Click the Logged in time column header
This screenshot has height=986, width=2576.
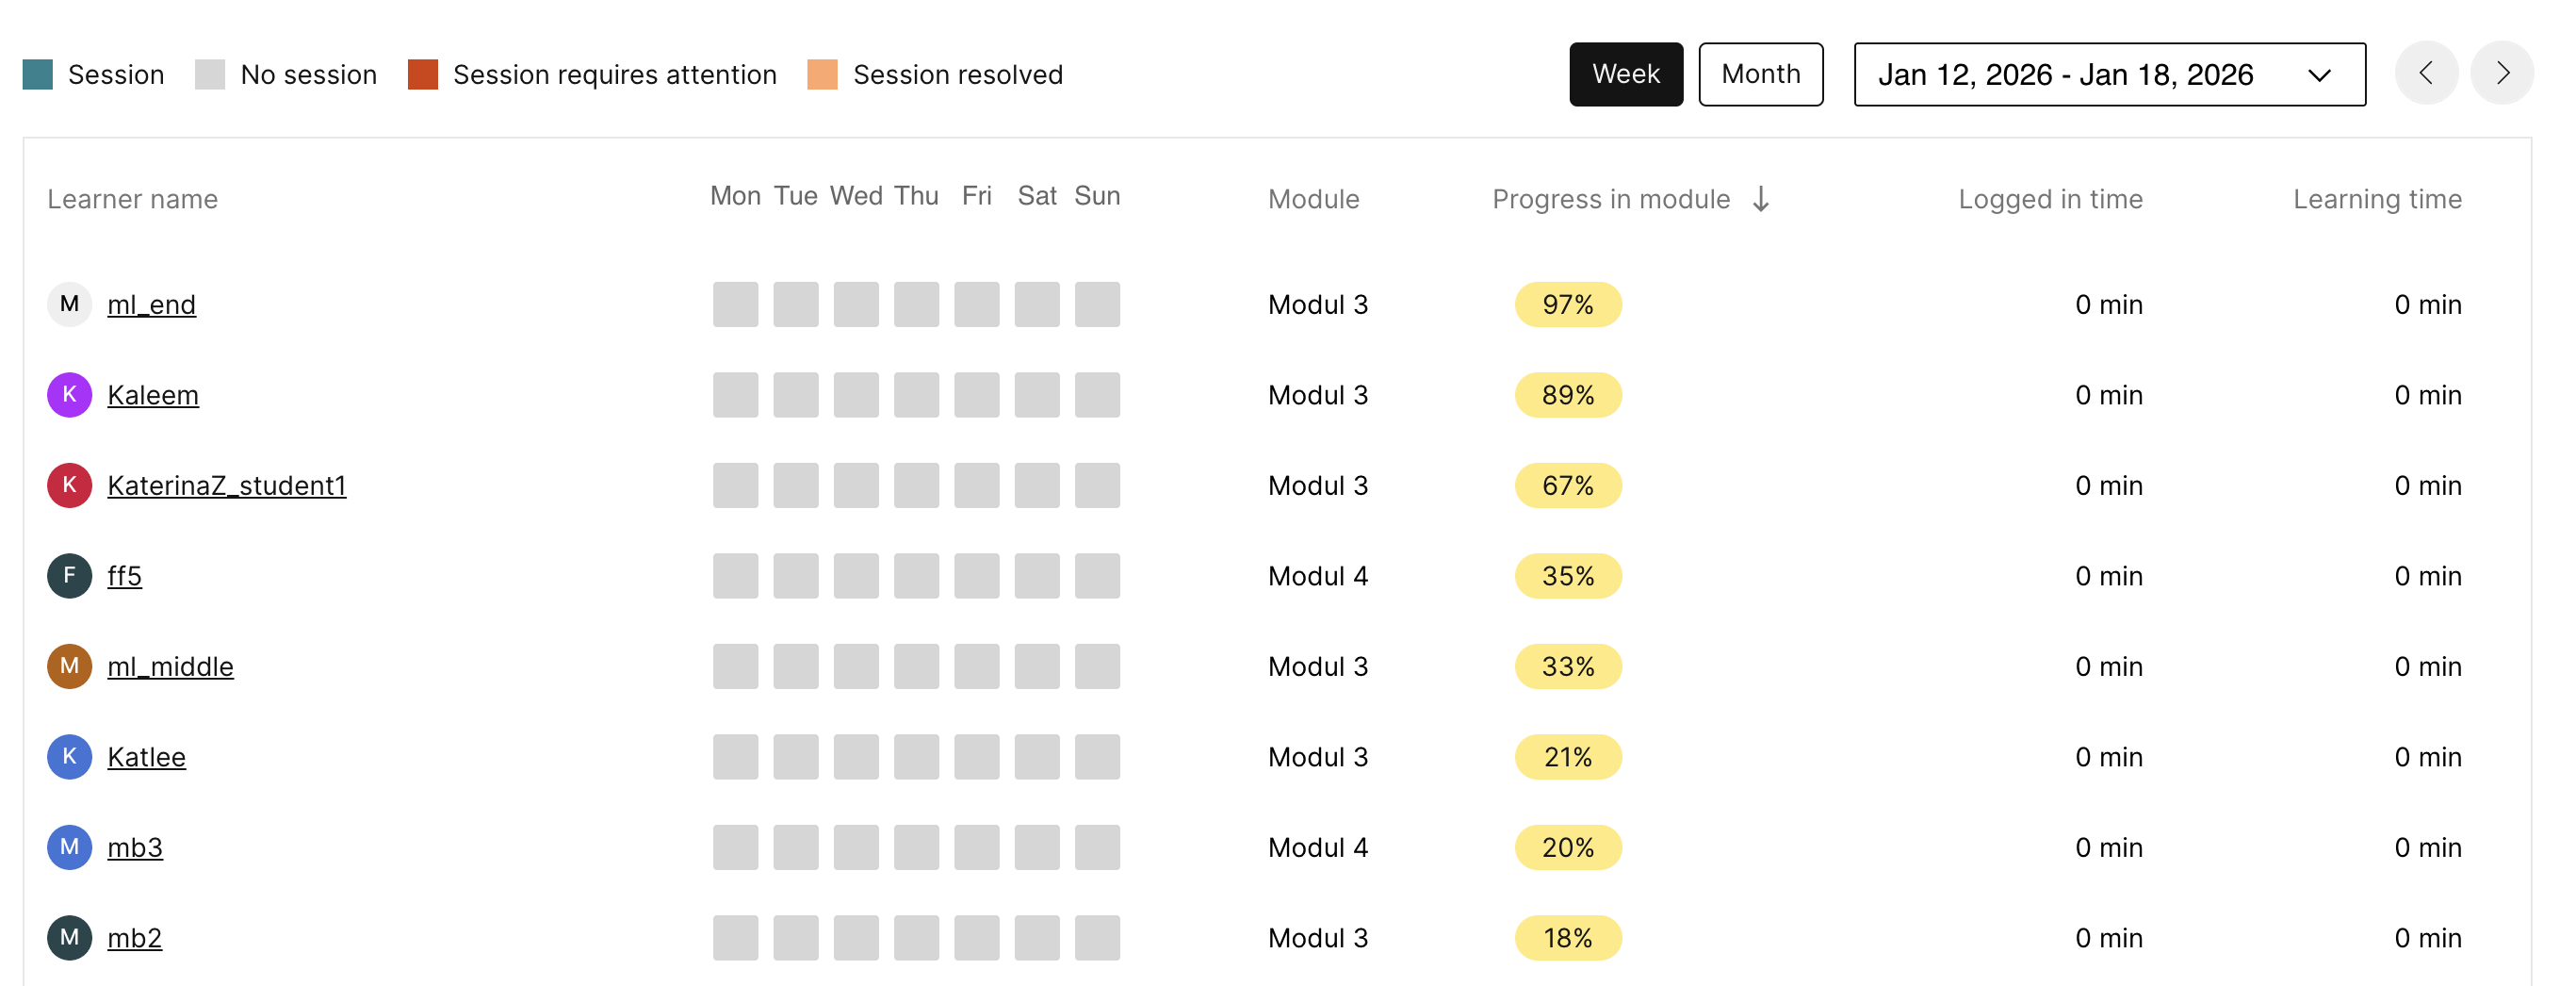coord(2049,199)
